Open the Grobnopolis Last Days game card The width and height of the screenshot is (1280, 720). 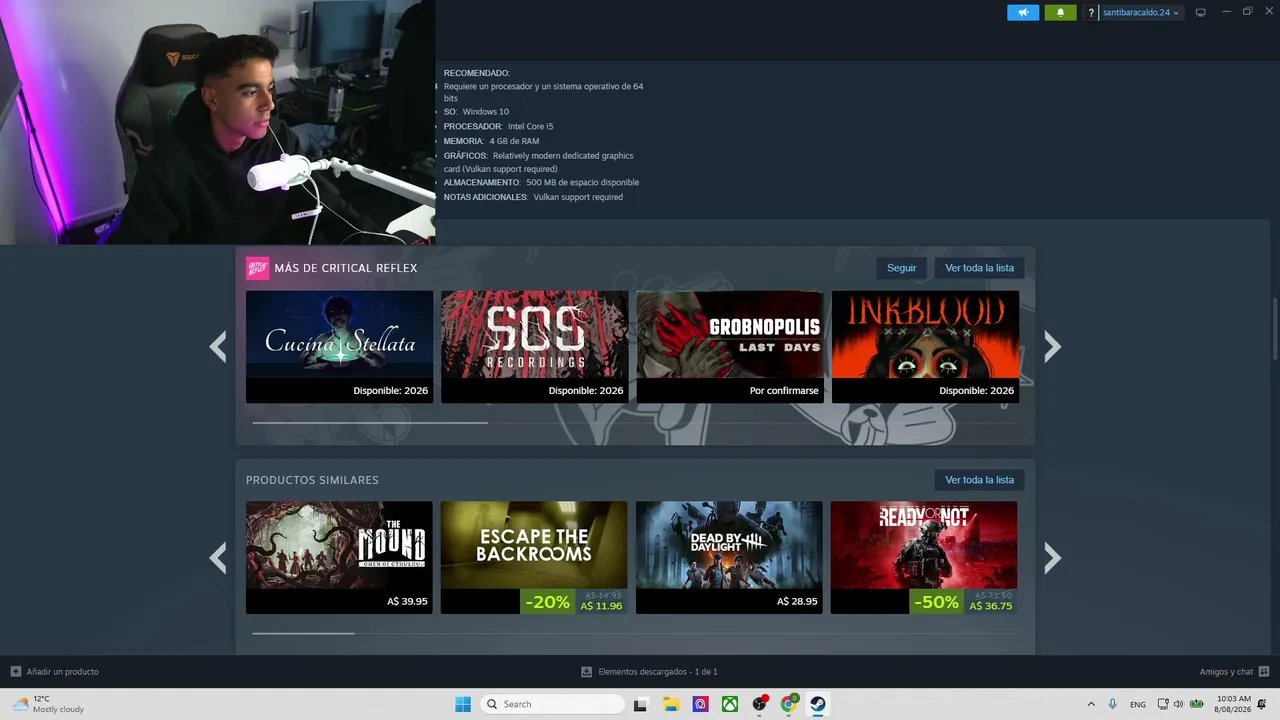[730, 347]
